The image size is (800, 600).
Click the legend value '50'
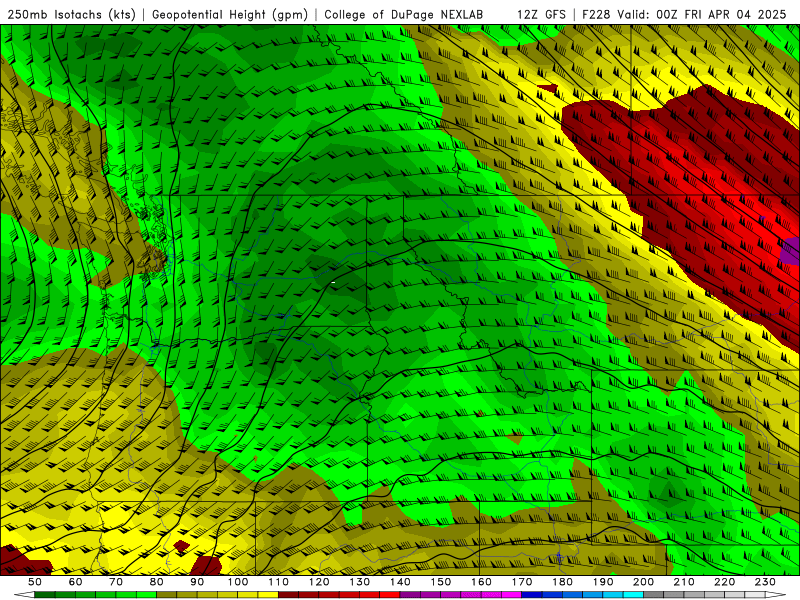(35, 582)
